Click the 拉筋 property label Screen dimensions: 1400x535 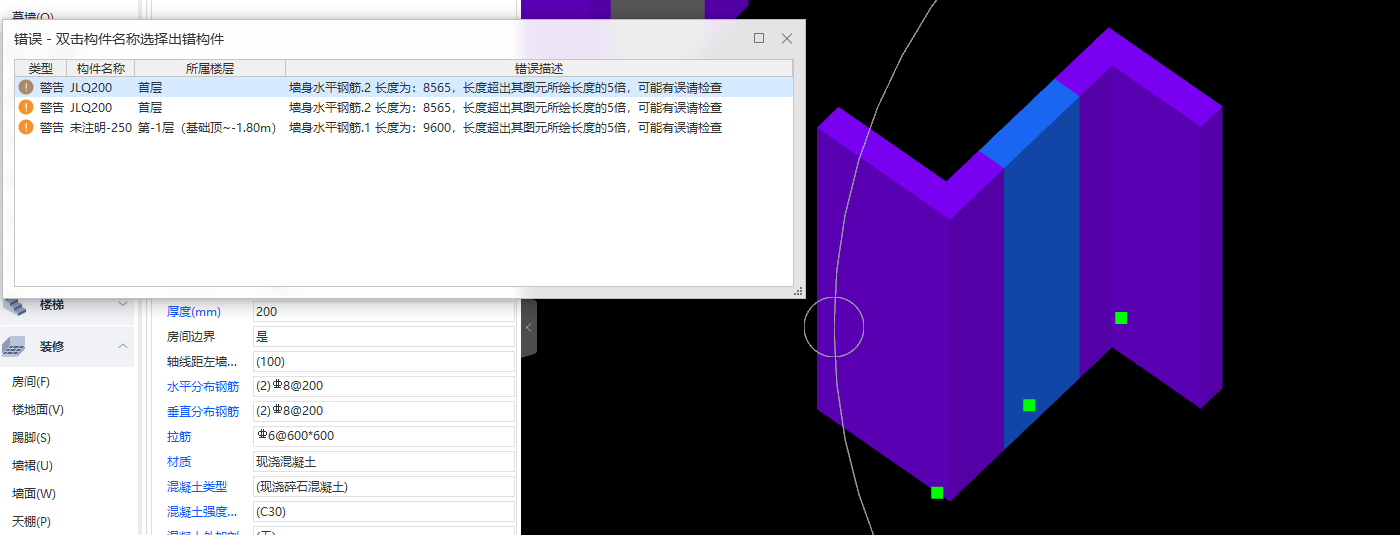(x=179, y=437)
